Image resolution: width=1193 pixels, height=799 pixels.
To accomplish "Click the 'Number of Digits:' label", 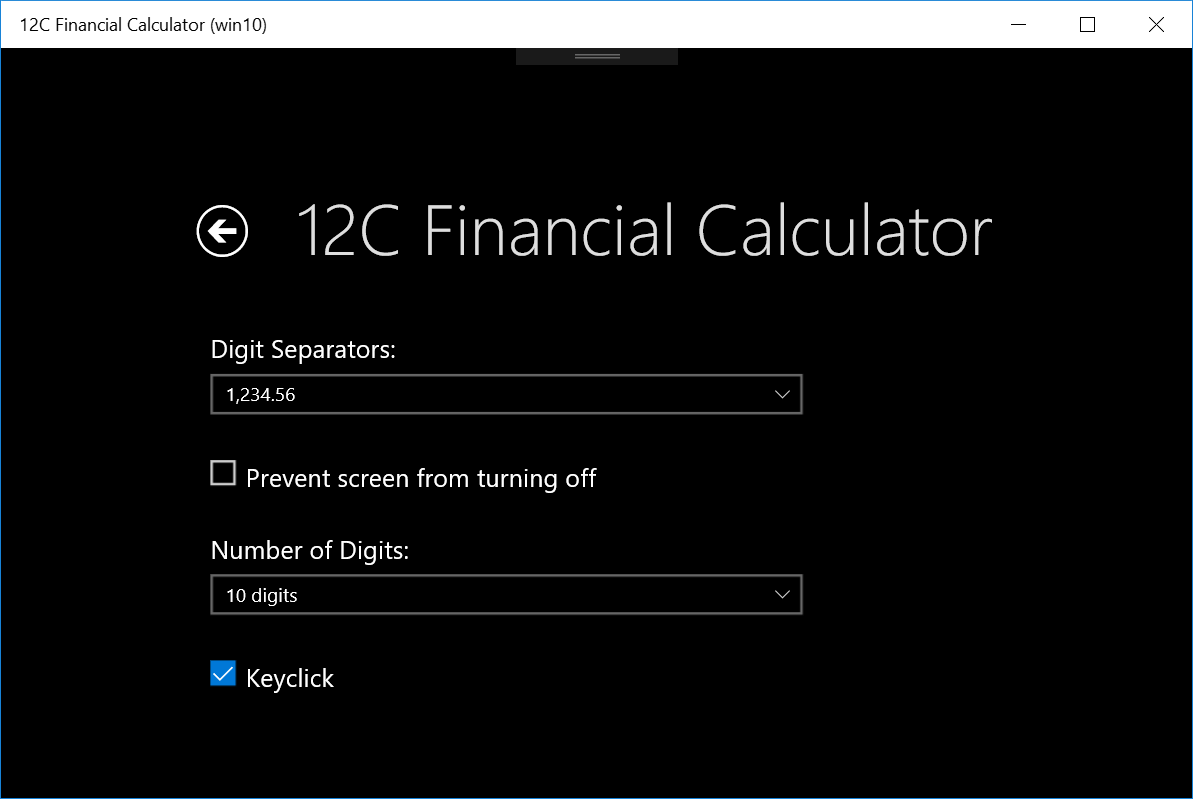I will 310,550.
